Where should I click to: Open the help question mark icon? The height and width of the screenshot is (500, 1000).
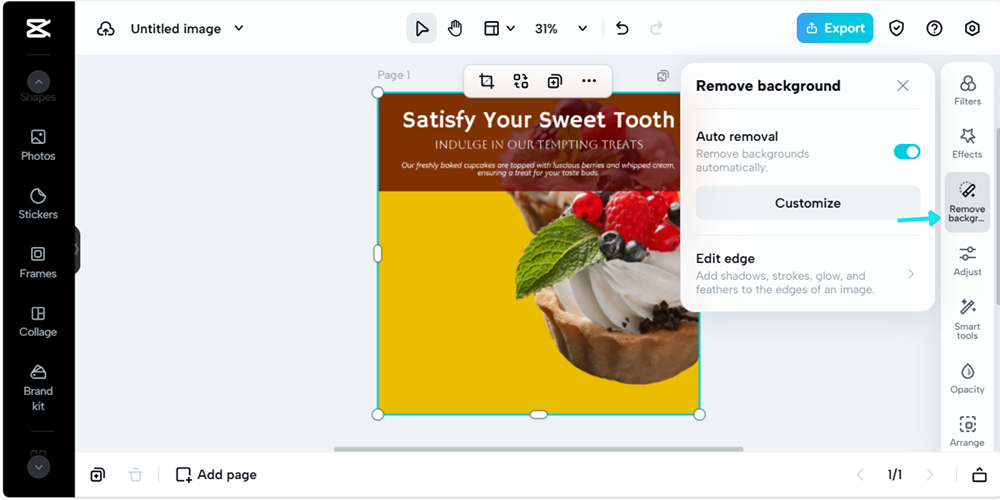coord(934,28)
